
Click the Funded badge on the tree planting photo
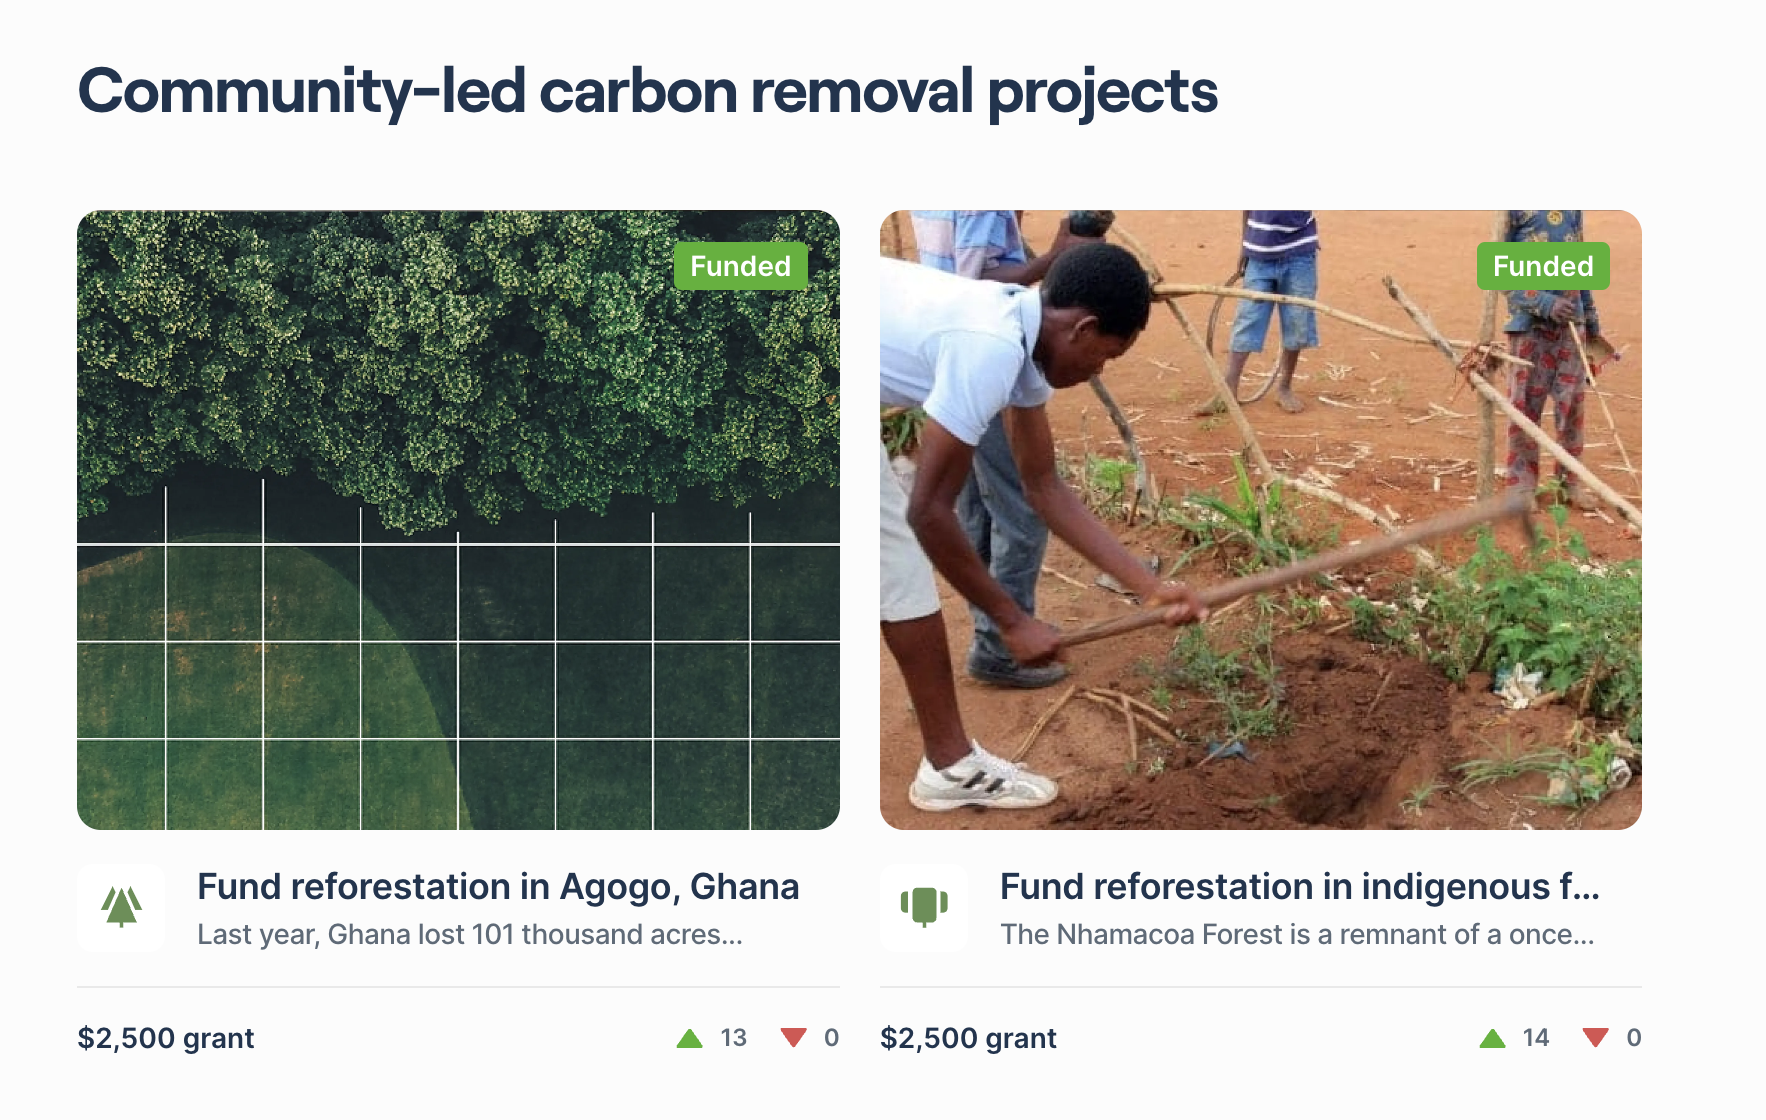tap(1542, 266)
